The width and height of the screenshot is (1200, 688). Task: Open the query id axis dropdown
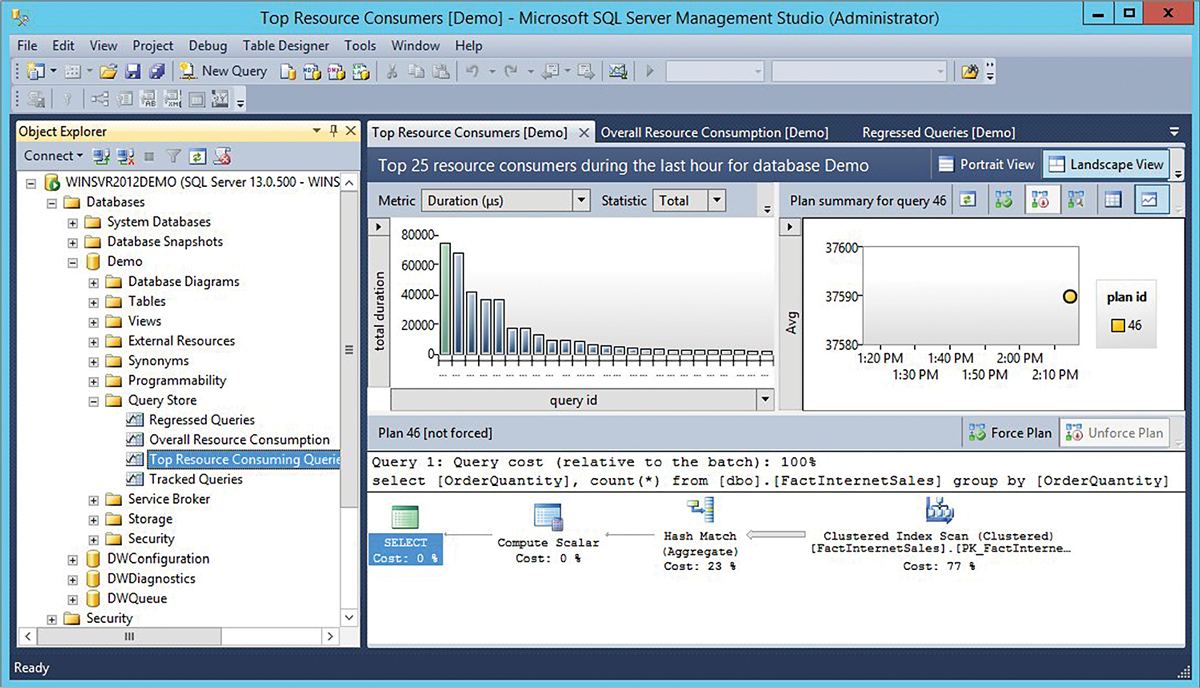tap(766, 400)
